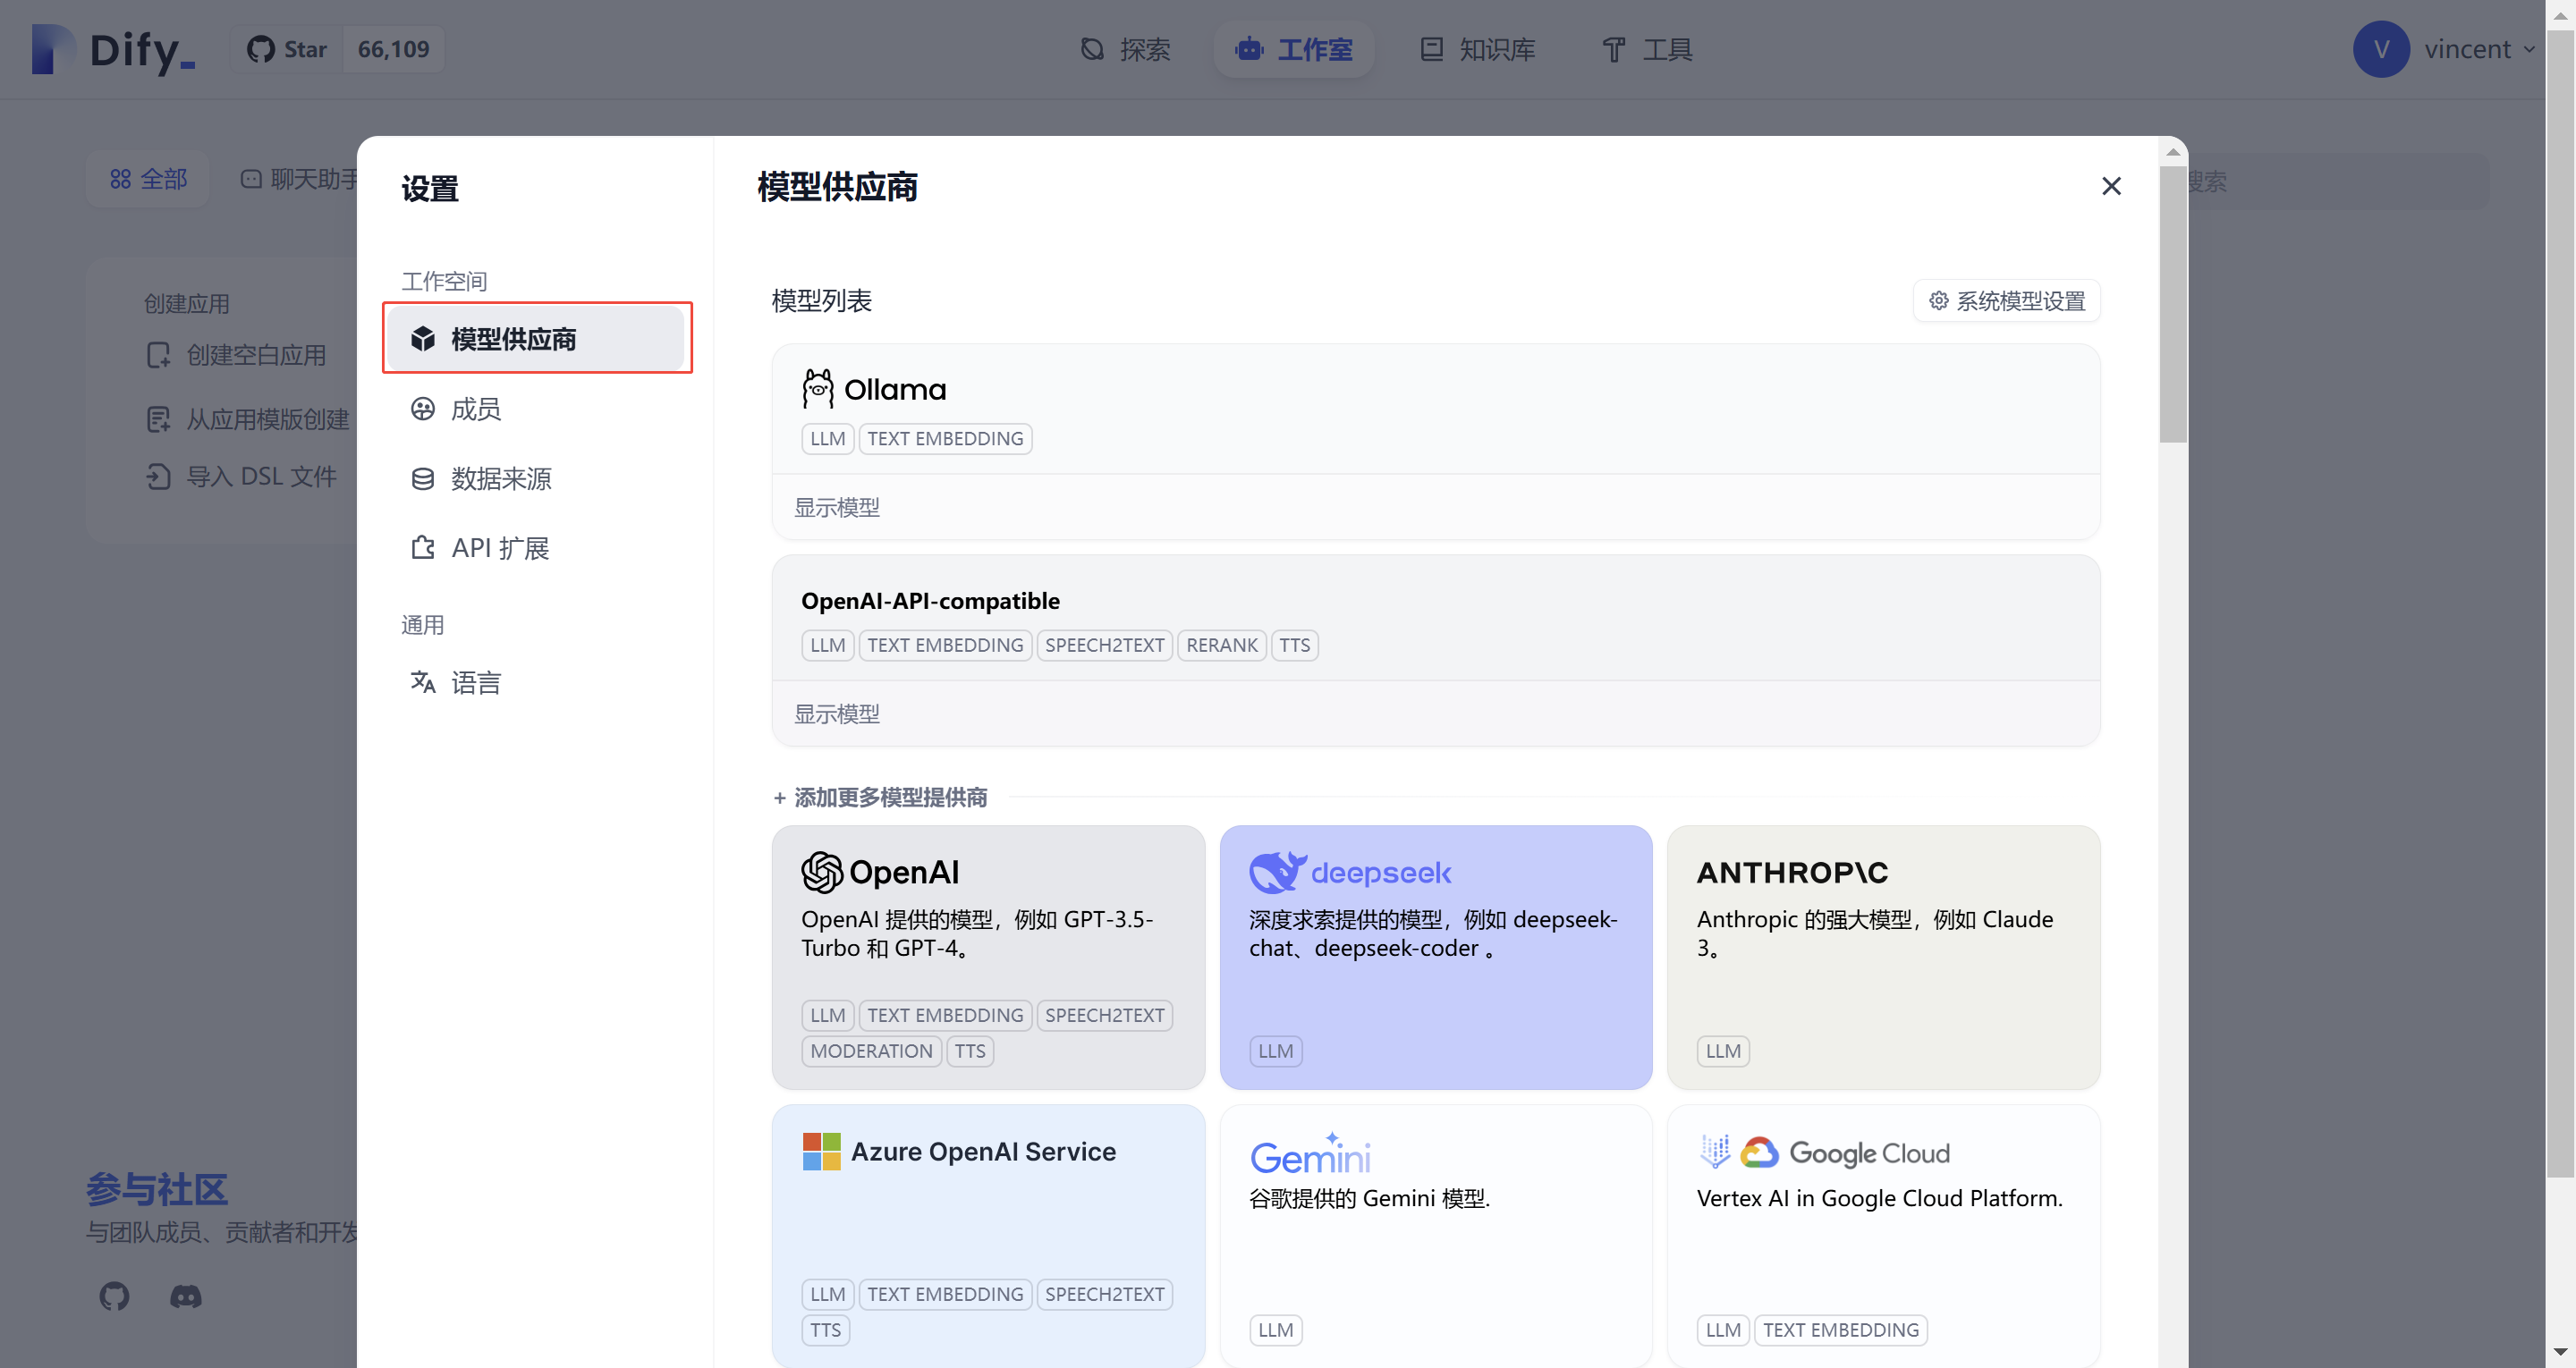Click the RERANK tag on OpenAI-API-compatible
The width and height of the screenshot is (2576, 1368).
coord(1221,644)
